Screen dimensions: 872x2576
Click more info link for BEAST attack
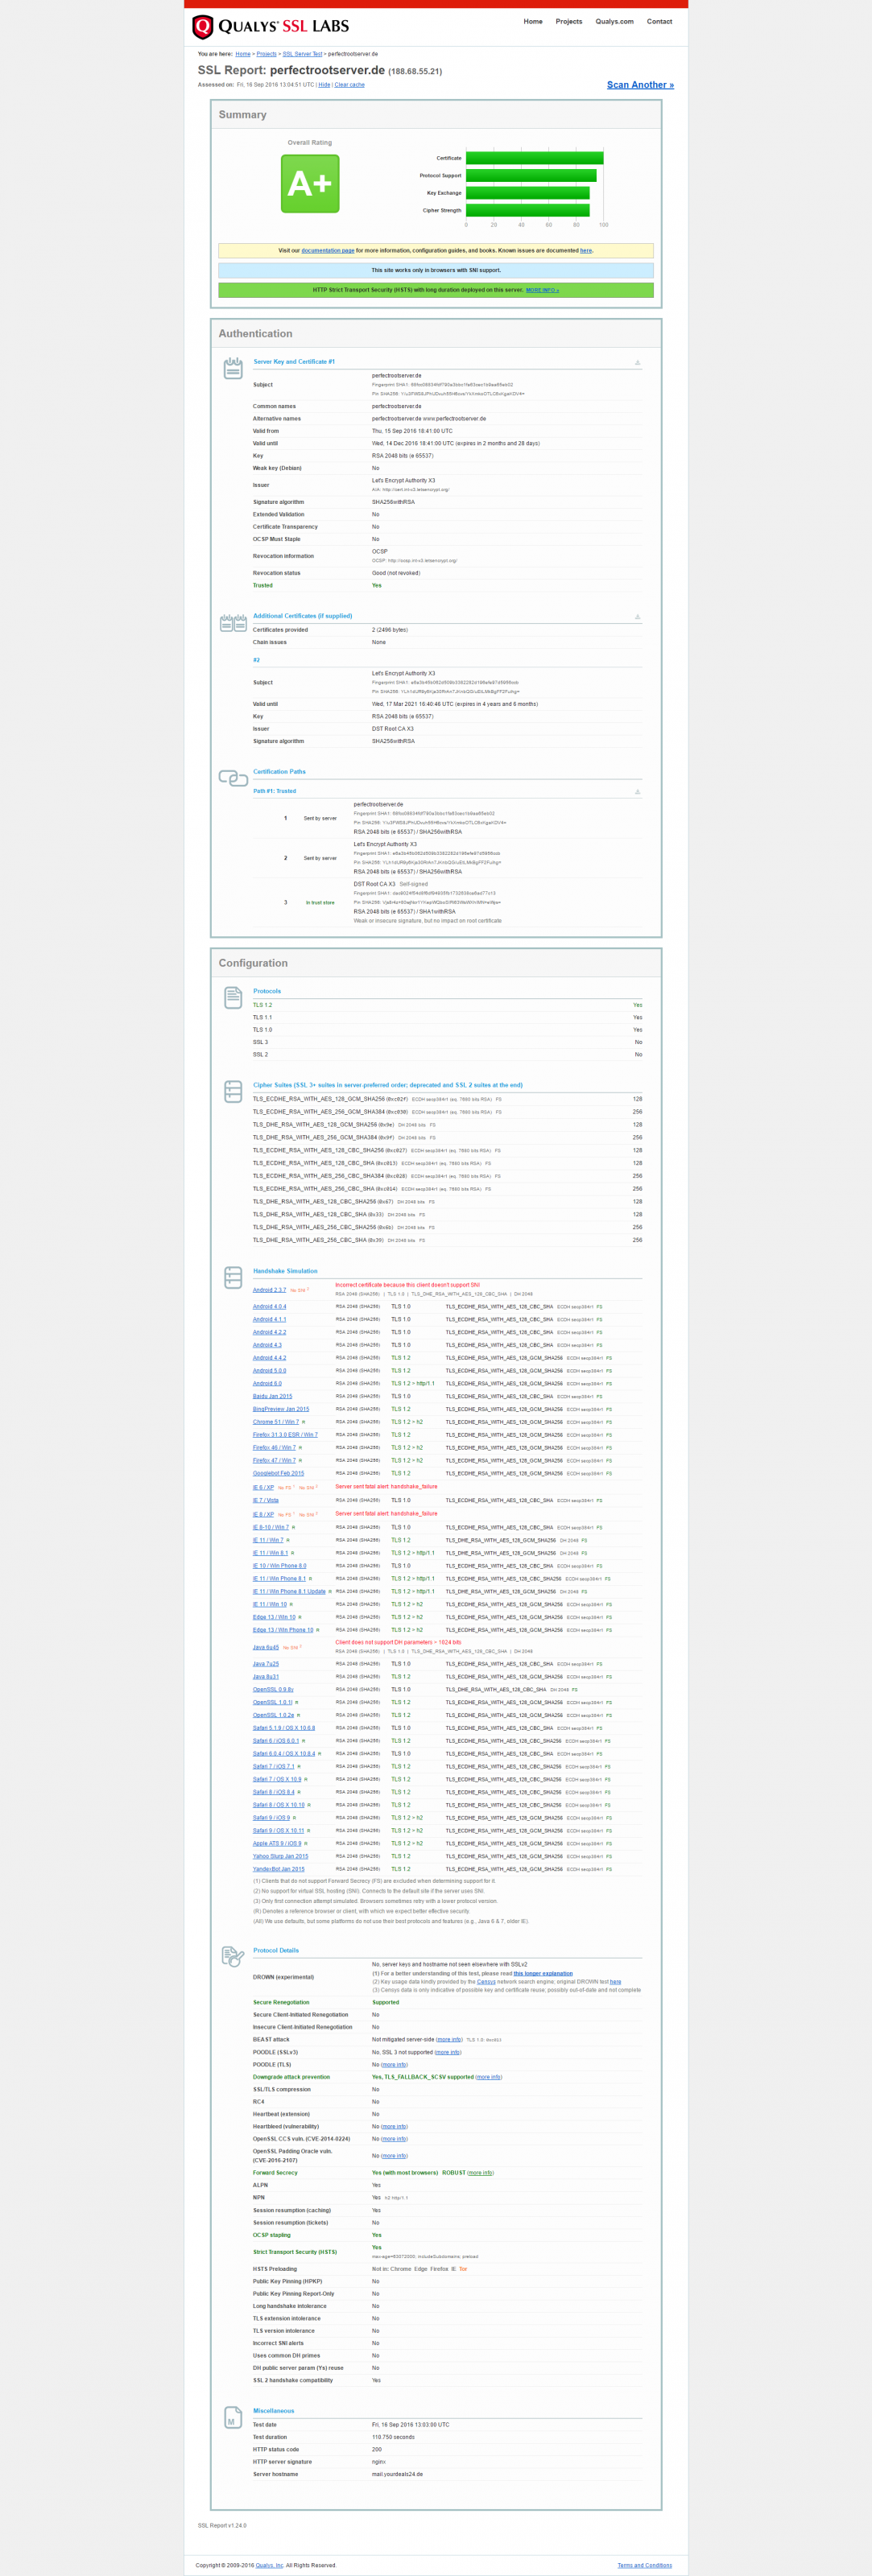[449, 2040]
